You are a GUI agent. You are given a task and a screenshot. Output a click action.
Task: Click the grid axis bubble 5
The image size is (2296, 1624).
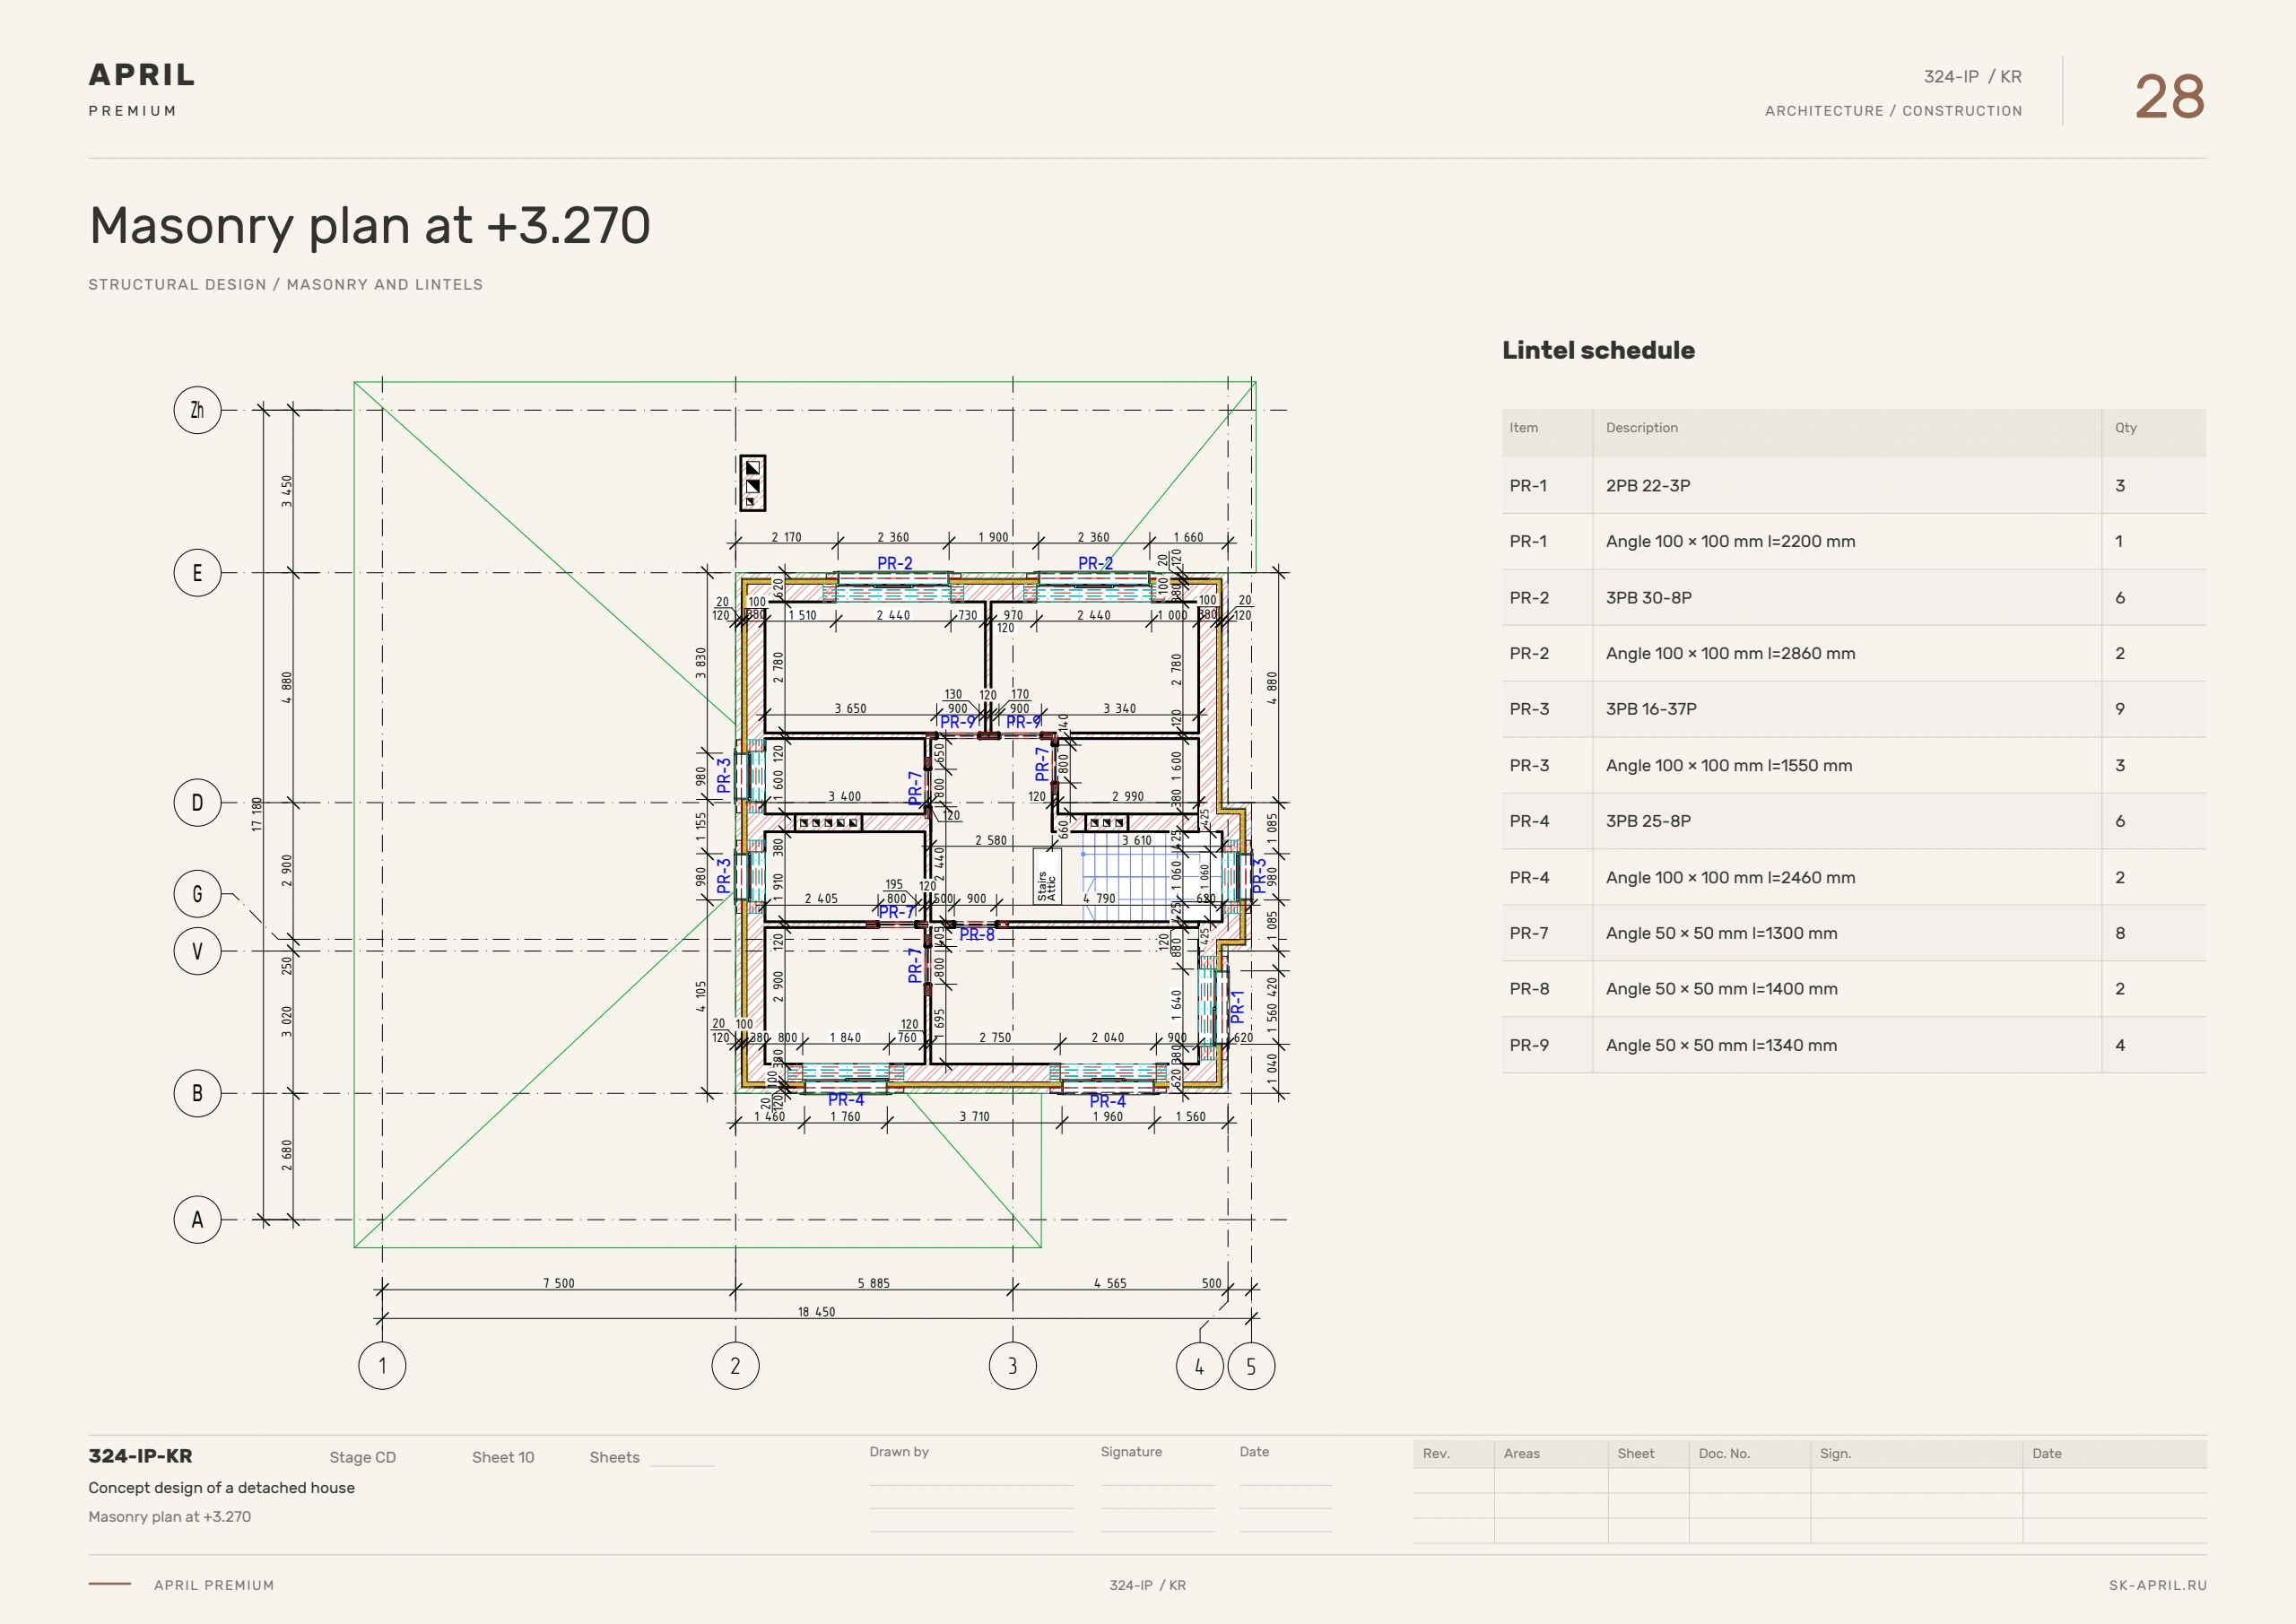click(1251, 1366)
